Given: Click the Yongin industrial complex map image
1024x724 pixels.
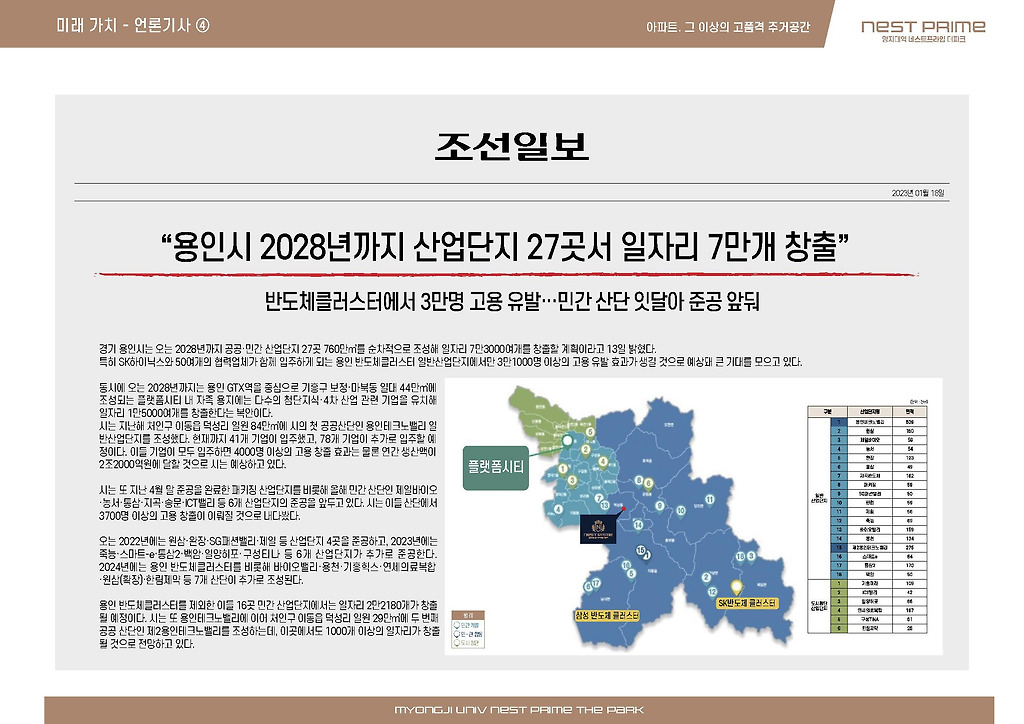Looking at the screenshot, I should coord(694,516).
